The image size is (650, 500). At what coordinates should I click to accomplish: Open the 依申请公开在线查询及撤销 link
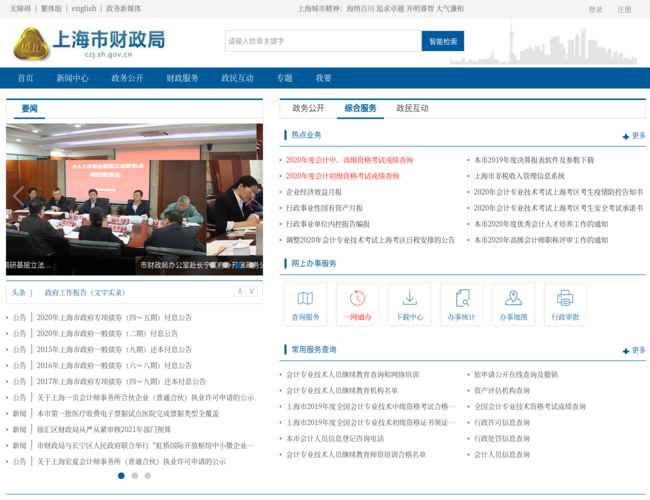(516, 375)
